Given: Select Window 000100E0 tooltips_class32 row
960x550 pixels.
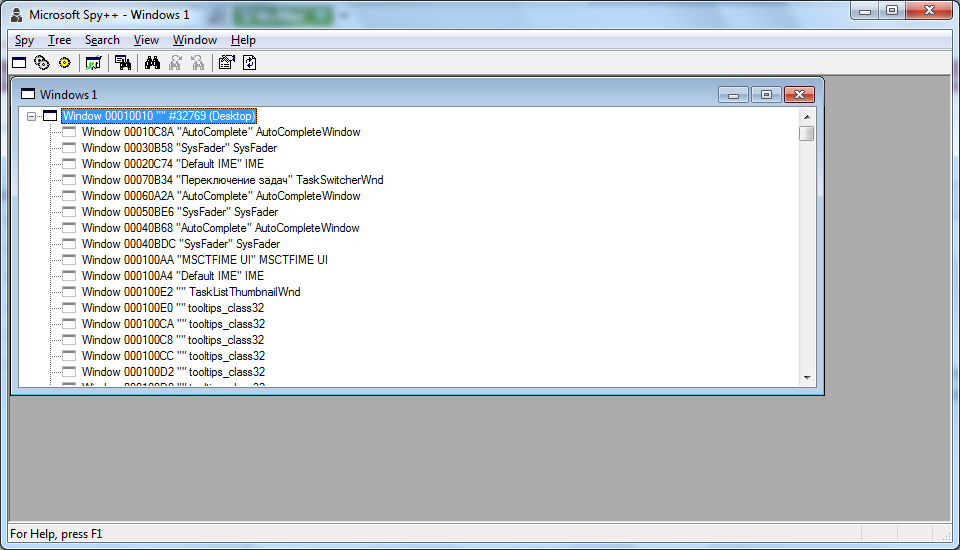Looking at the screenshot, I should (x=173, y=307).
